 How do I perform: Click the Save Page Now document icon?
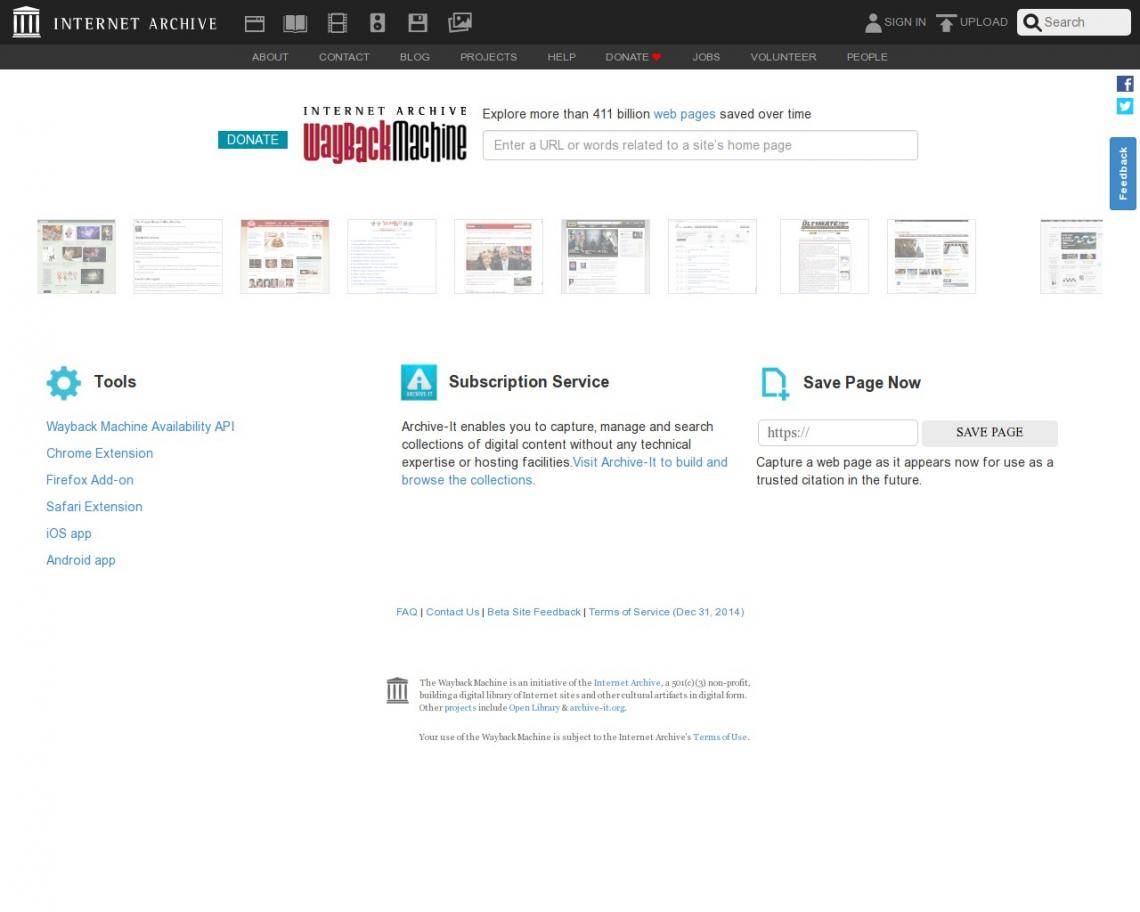774,383
